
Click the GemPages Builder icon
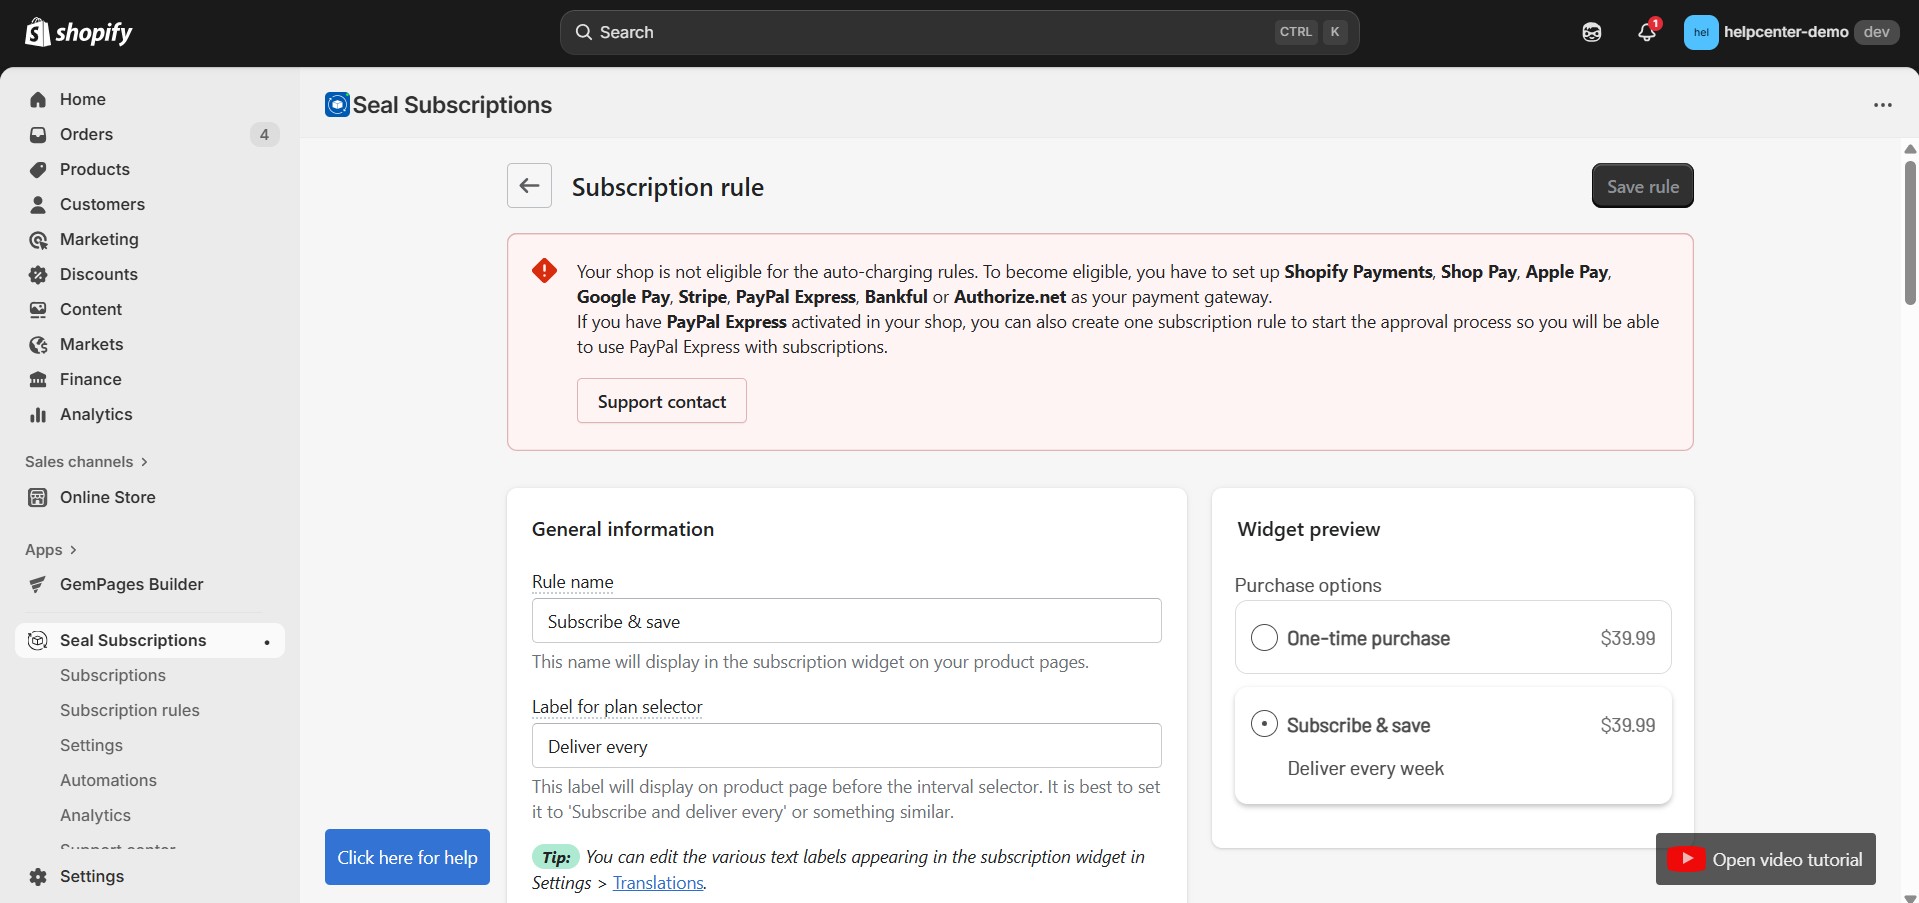(37, 584)
